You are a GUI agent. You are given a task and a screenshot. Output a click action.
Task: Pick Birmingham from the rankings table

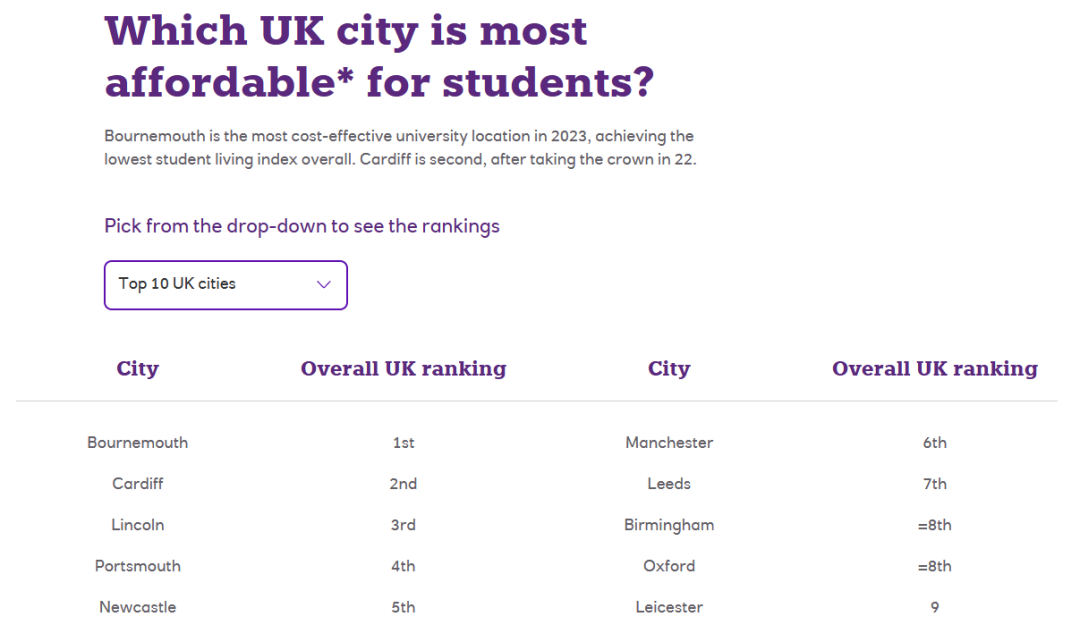(669, 525)
